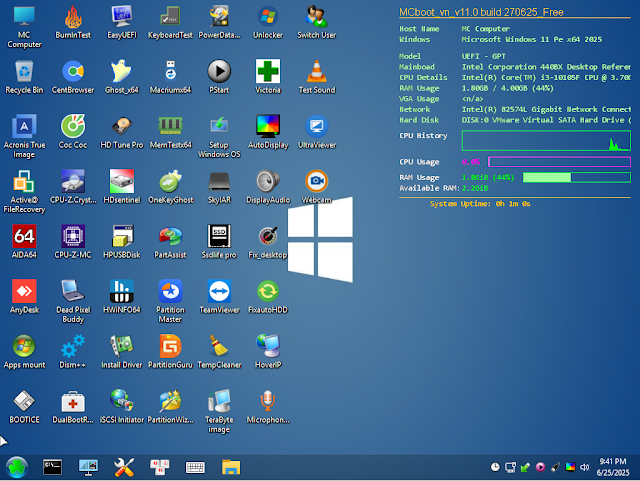The height and width of the screenshot is (481, 640).
Task: Select the HD Tune Pro icon
Action: (122, 131)
